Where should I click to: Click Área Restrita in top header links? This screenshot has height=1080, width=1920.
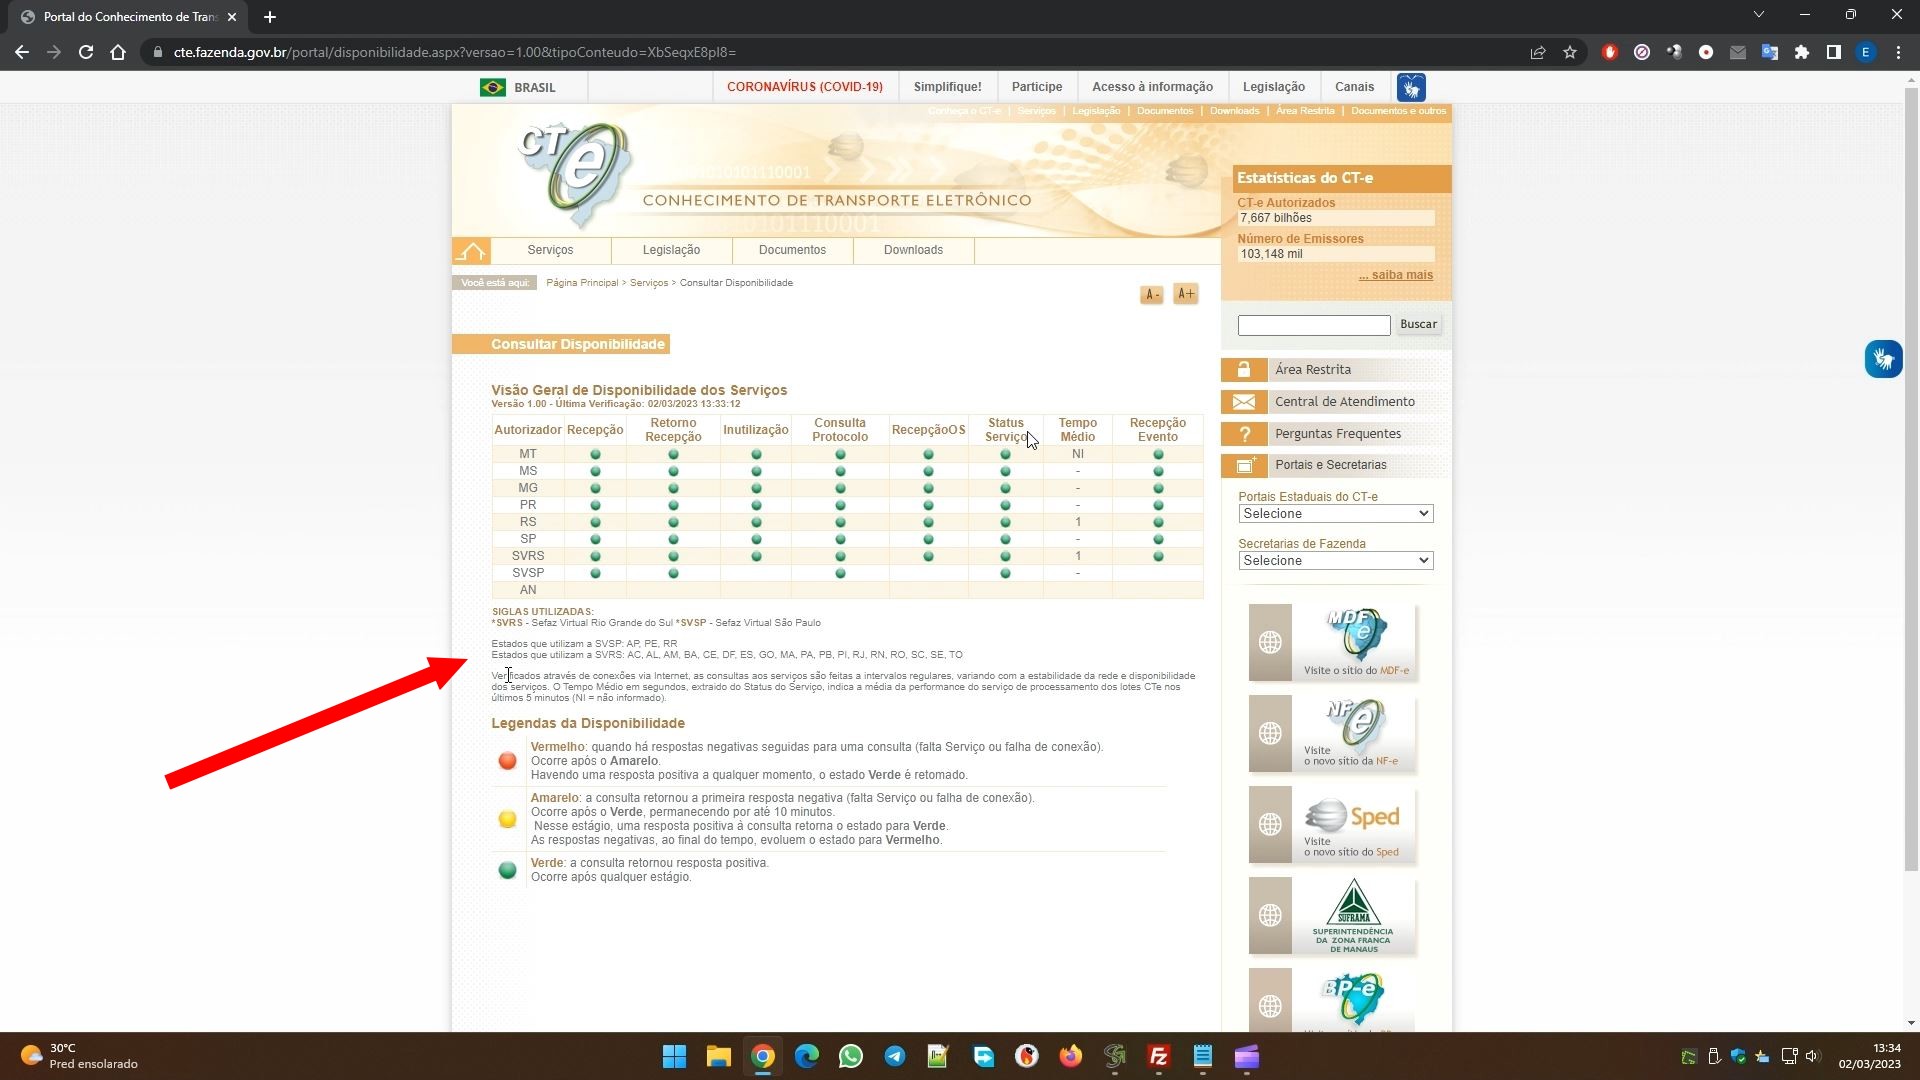[1305, 111]
